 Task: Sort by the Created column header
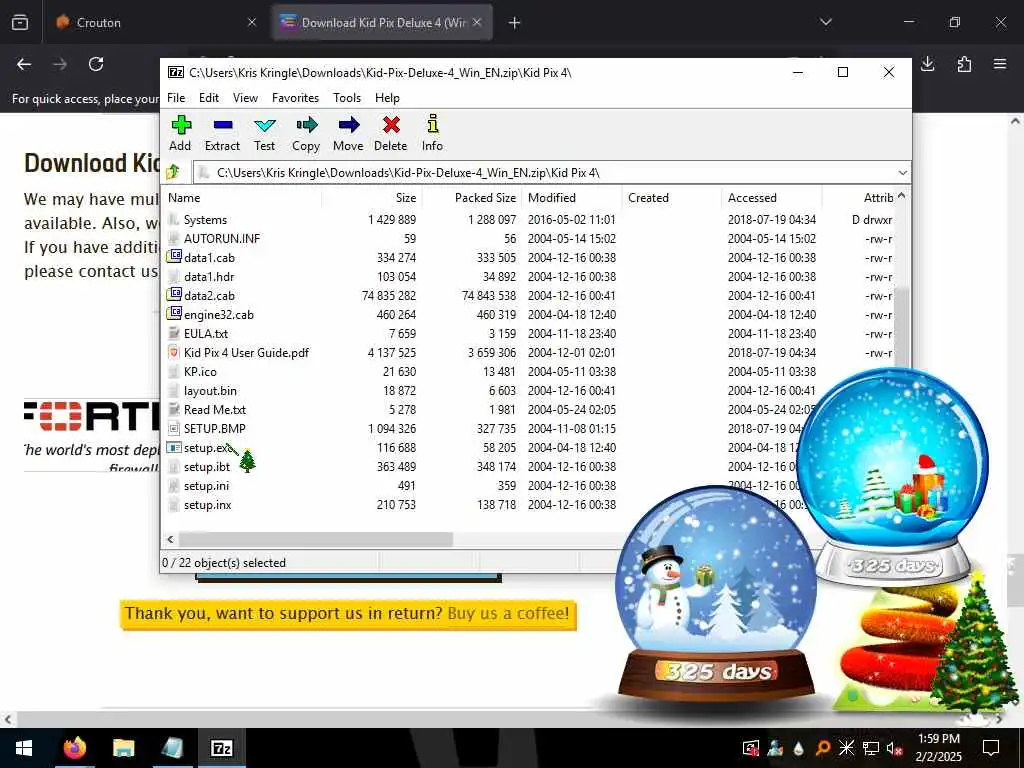(x=671, y=197)
